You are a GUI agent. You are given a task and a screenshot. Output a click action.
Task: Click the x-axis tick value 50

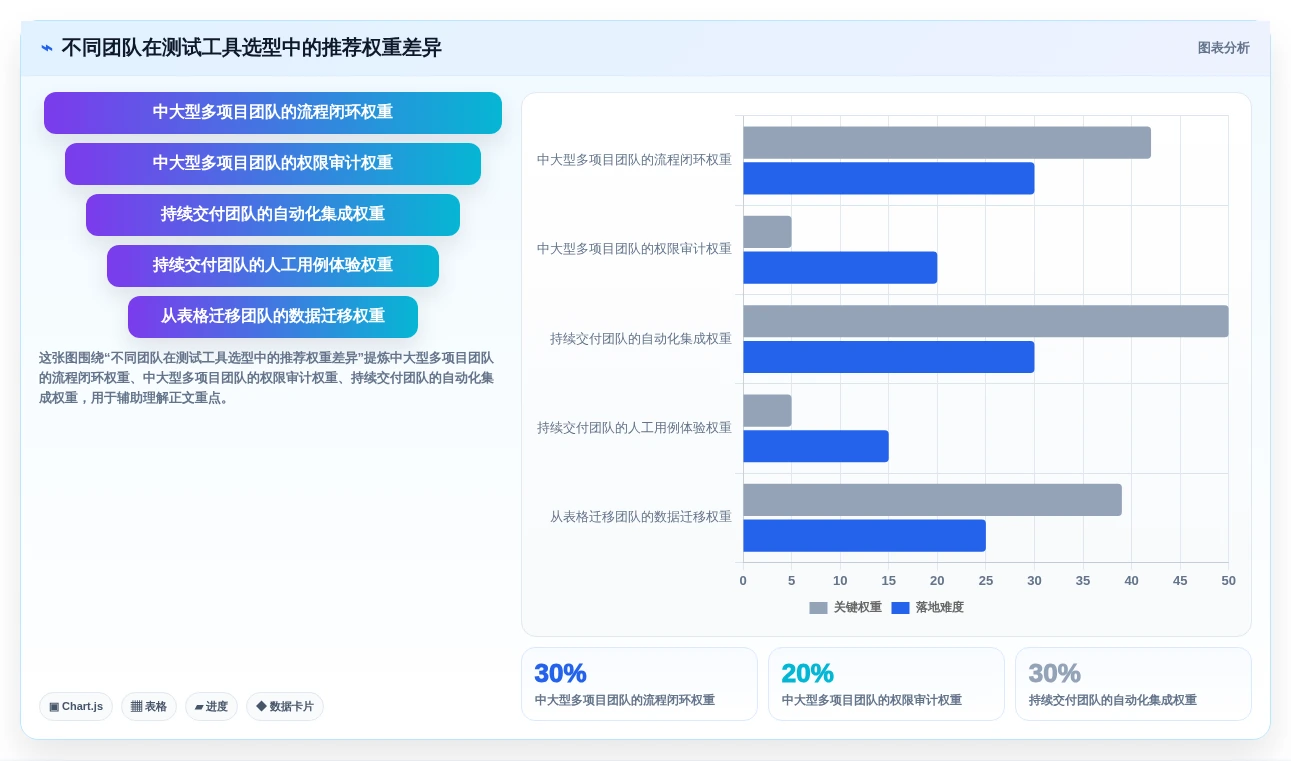[x=1228, y=581]
